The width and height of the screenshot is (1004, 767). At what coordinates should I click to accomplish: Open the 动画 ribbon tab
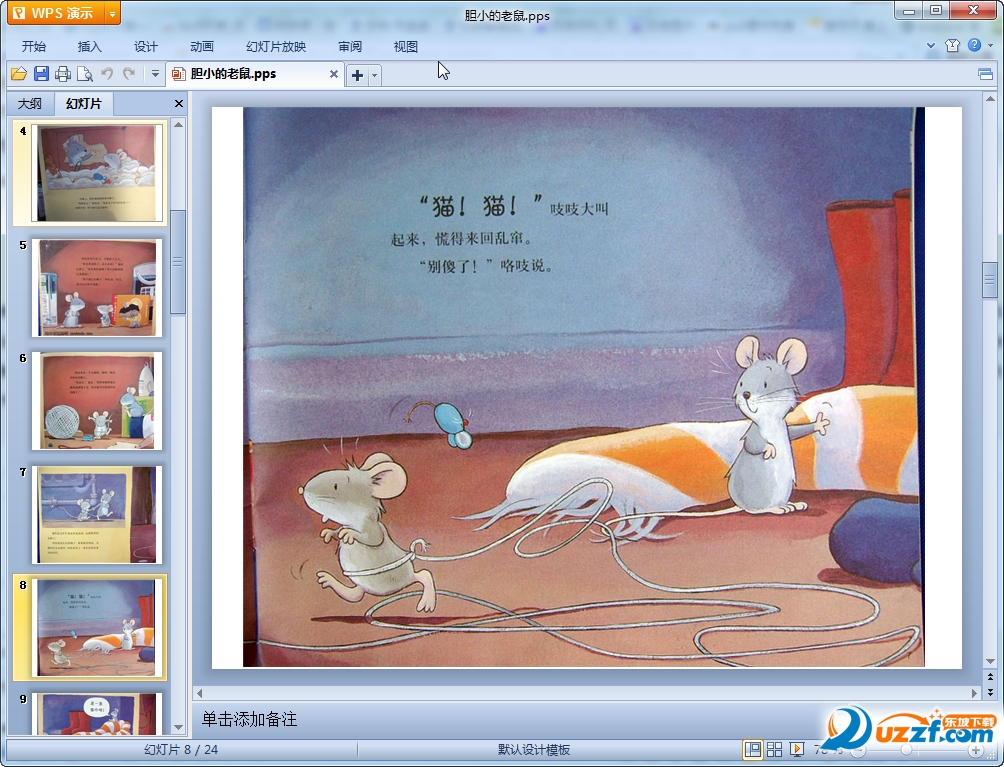(202, 47)
